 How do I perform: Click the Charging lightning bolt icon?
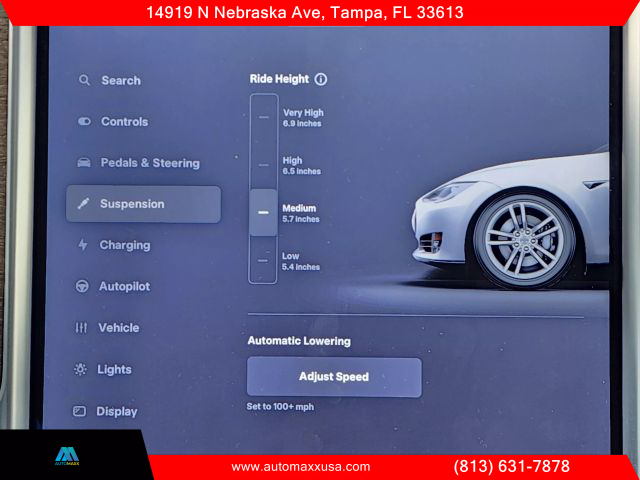pos(82,245)
